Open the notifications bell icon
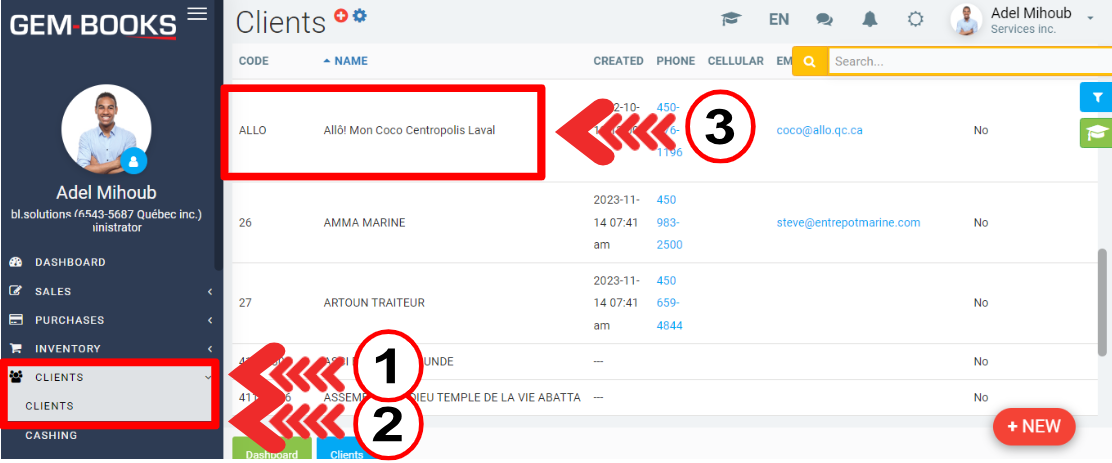1112x463 pixels. (870, 19)
